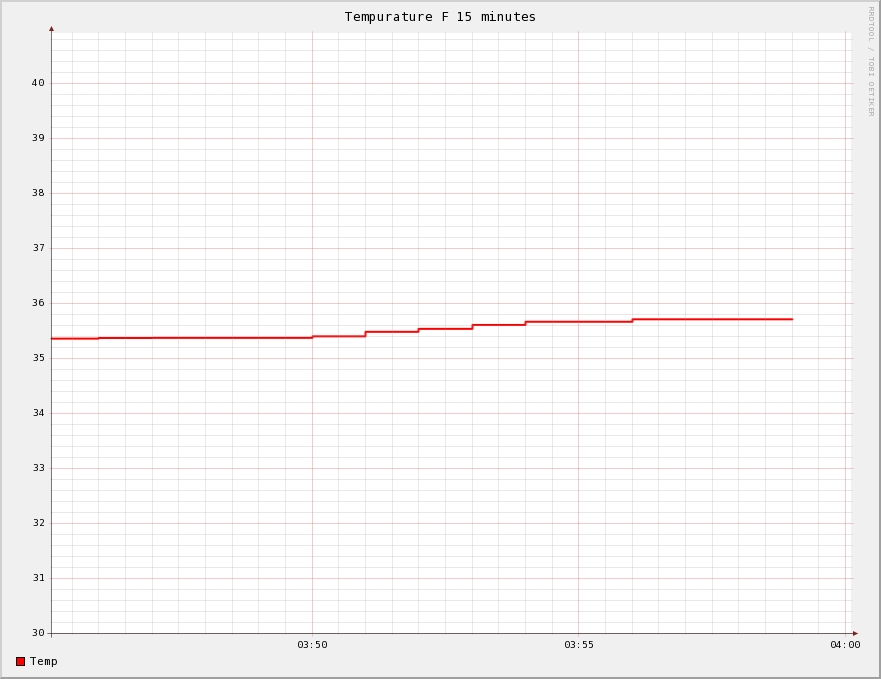Image resolution: width=881 pixels, height=679 pixels.
Task: Select the 04:00 time axis label
Action: tap(844, 645)
